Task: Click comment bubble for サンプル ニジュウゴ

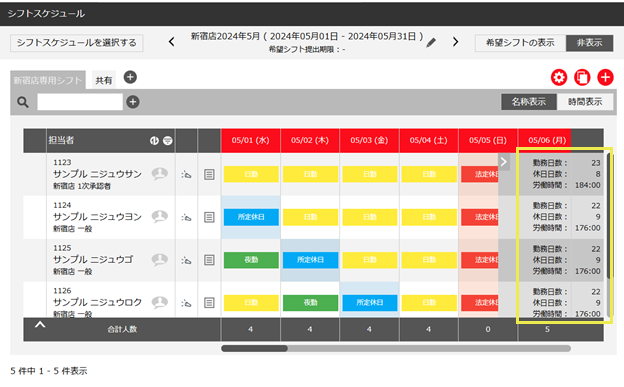Action: [159, 260]
